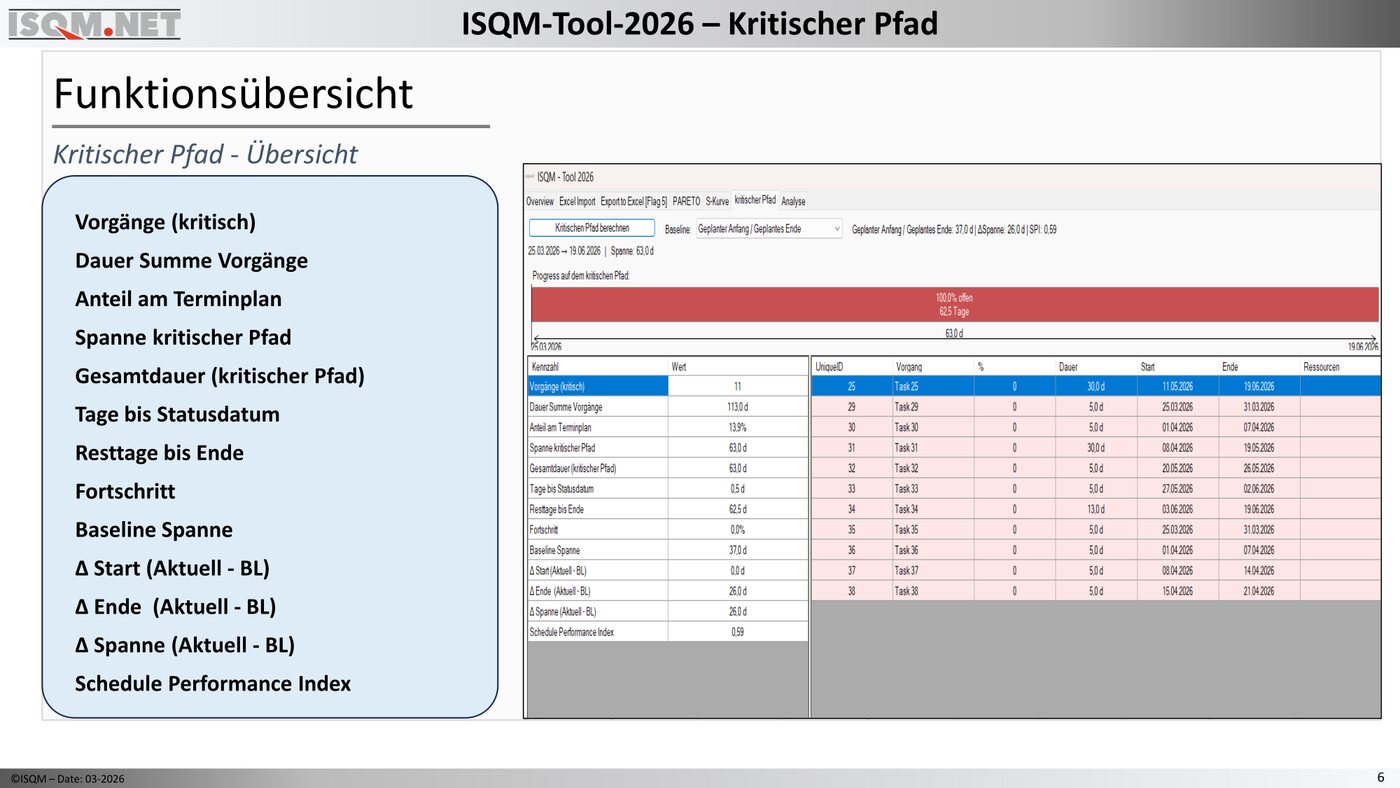Open Export to Excel [Flag 5] tab

coord(634,202)
